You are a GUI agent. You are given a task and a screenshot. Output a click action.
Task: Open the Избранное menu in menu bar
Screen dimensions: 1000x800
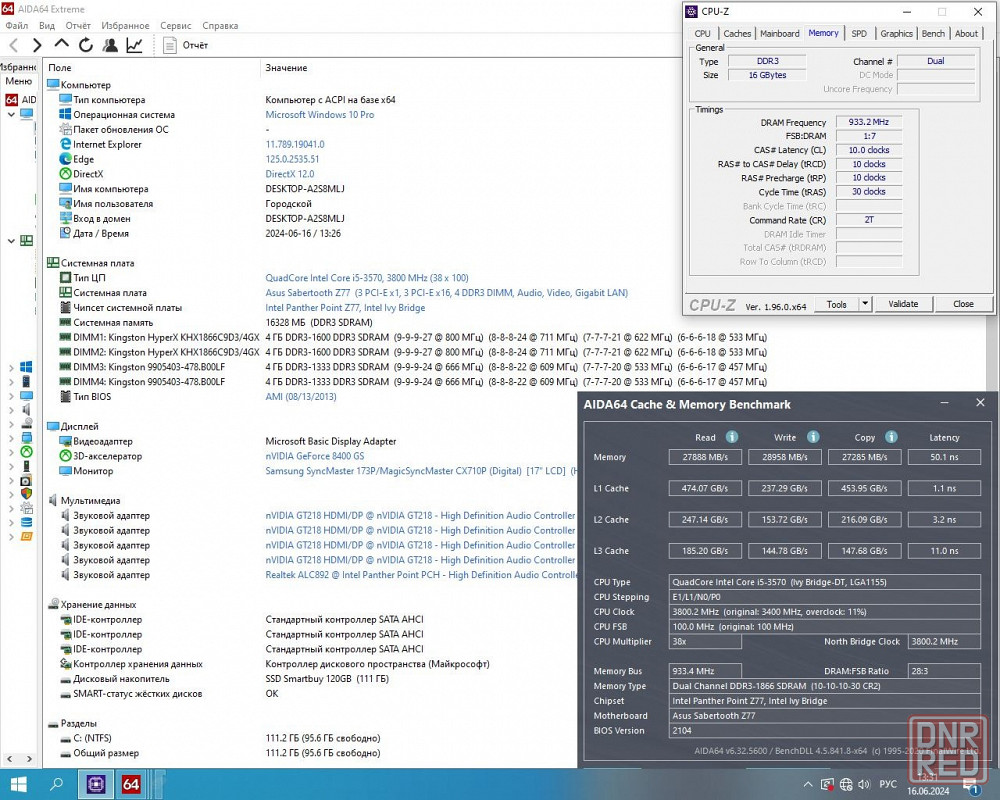coord(125,26)
